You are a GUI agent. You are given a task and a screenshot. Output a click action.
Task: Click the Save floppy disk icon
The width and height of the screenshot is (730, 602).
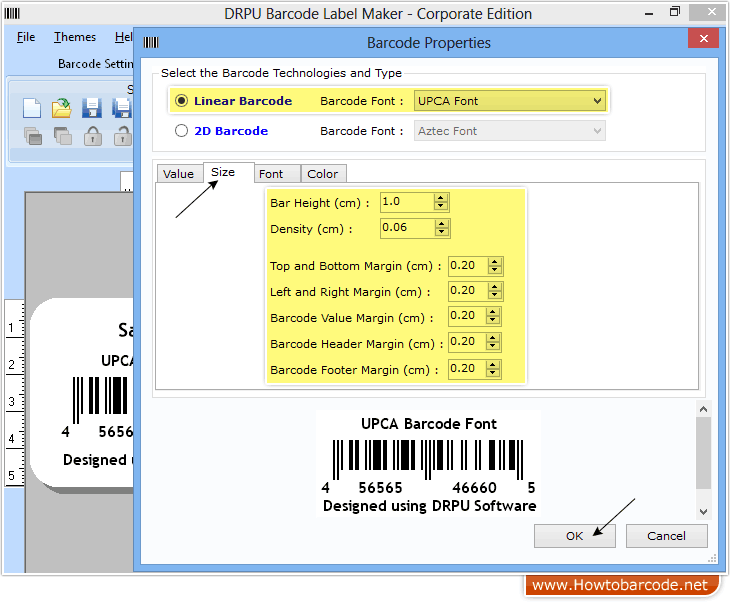pyautogui.click(x=92, y=108)
